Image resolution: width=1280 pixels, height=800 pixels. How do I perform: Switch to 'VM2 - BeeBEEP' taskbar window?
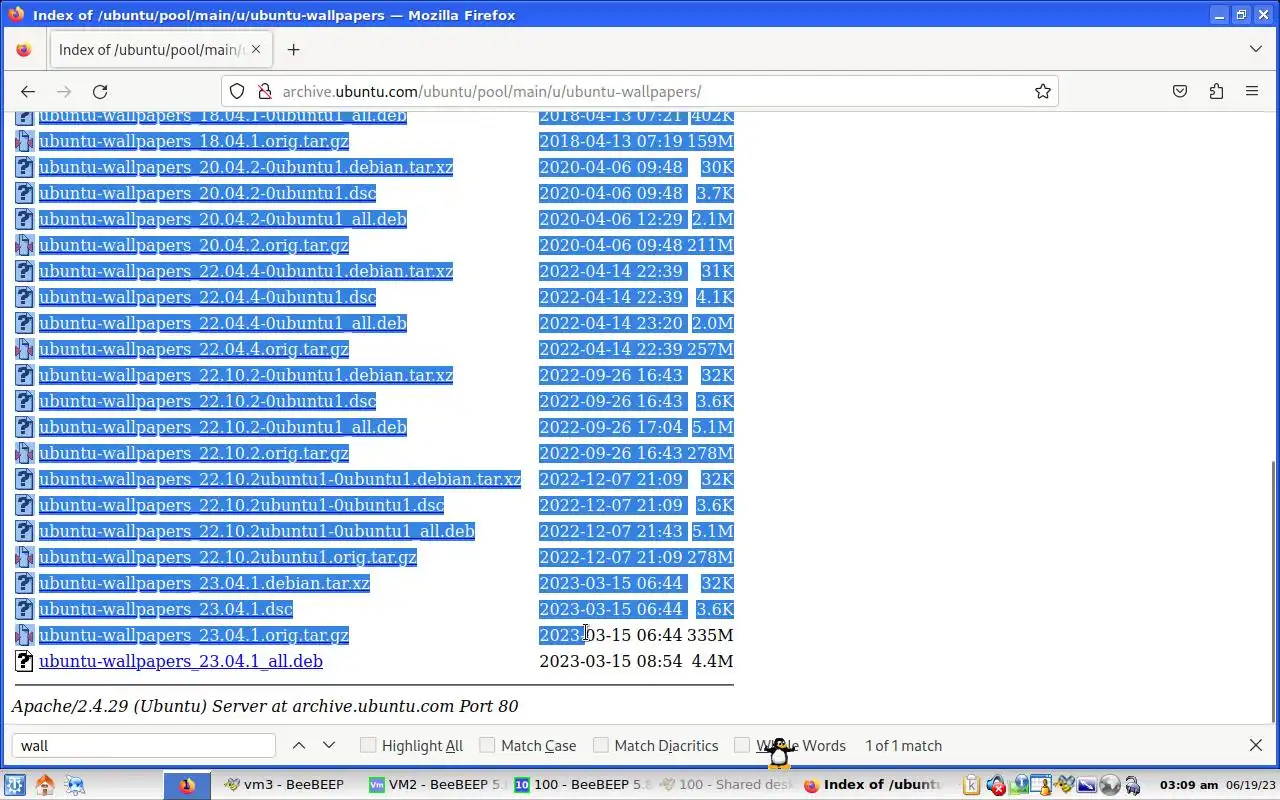(437, 785)
